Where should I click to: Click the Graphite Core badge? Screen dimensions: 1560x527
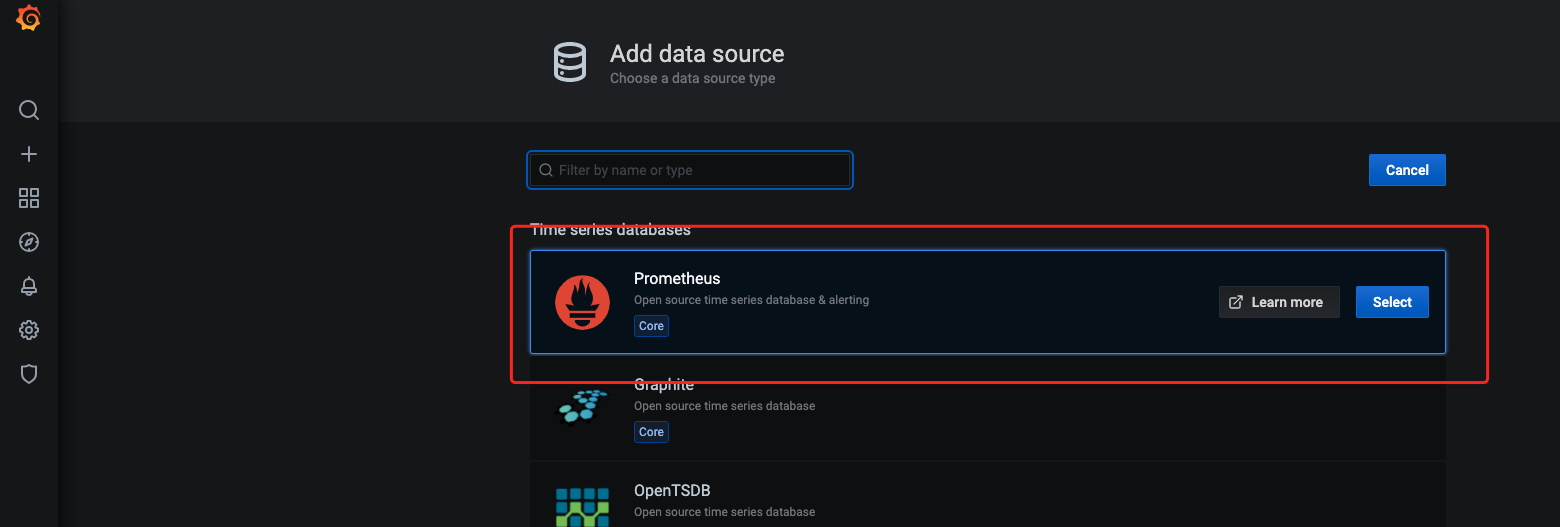click(x=651, y=432)
